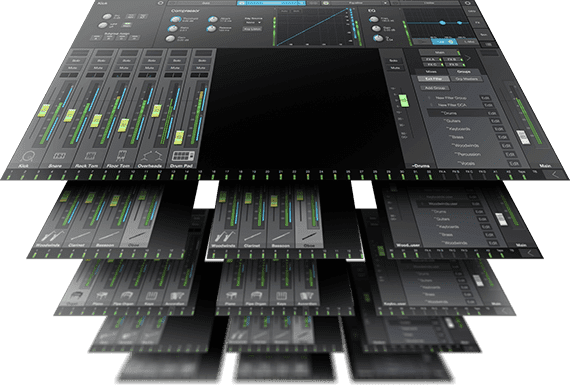Image resolution: width=570 pixels, height=385 pixels.
Task: Solo the Rack Tom channel
Action: [x=127, y=60]
